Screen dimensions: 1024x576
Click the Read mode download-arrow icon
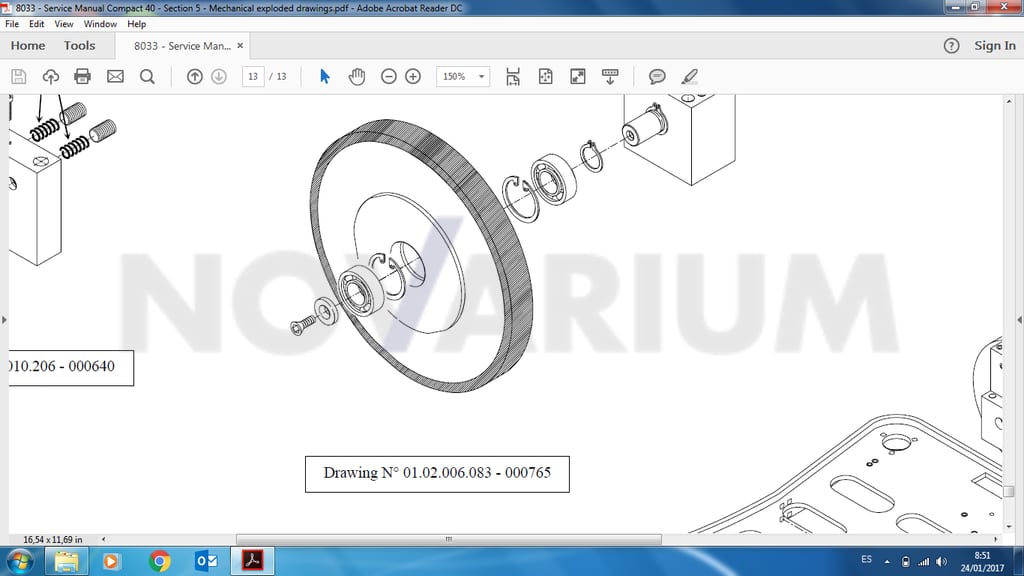click(610, 76)
